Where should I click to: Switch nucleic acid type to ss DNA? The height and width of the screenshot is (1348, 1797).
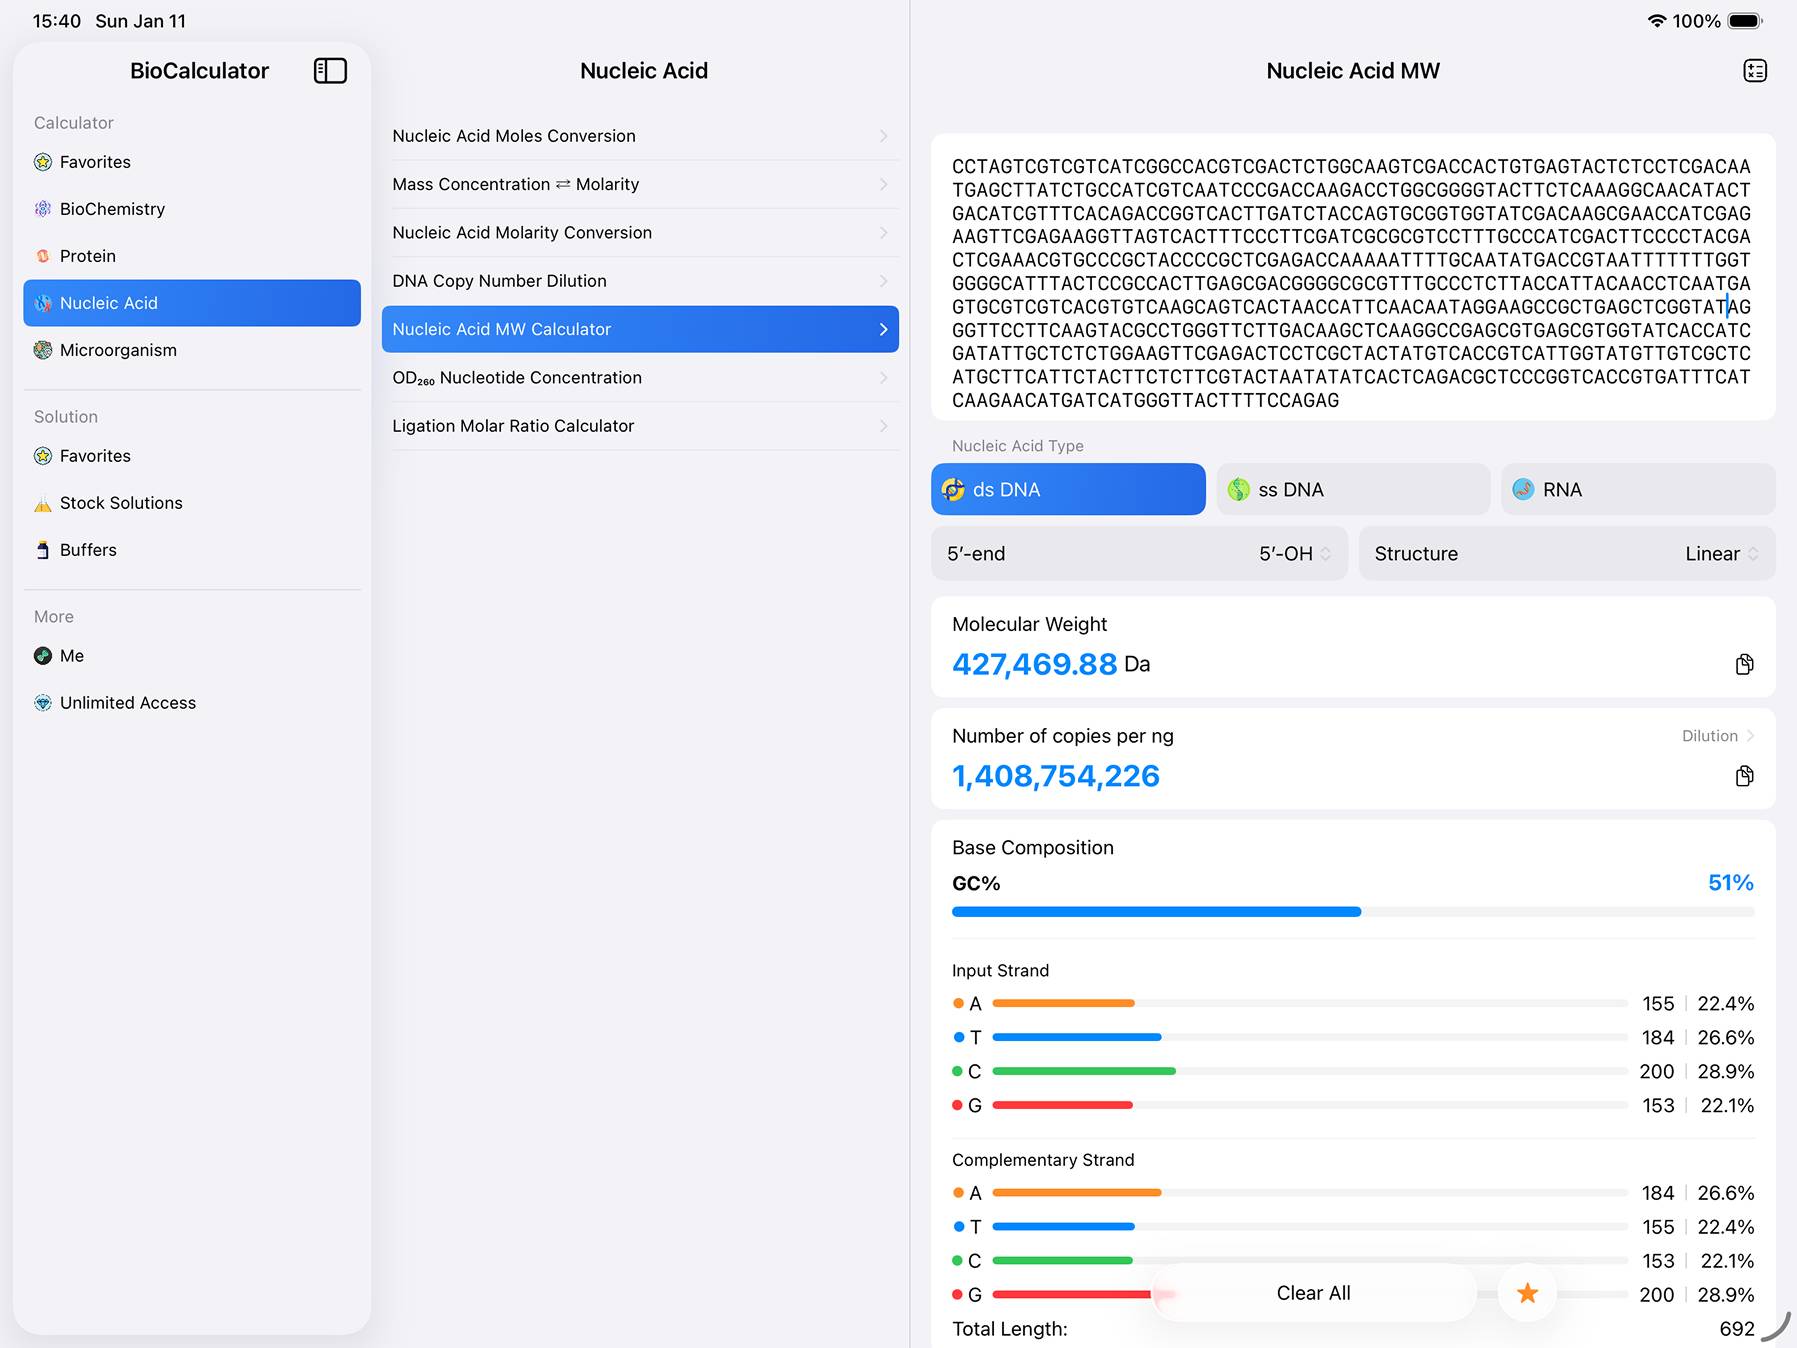(x=1352, y=490)
